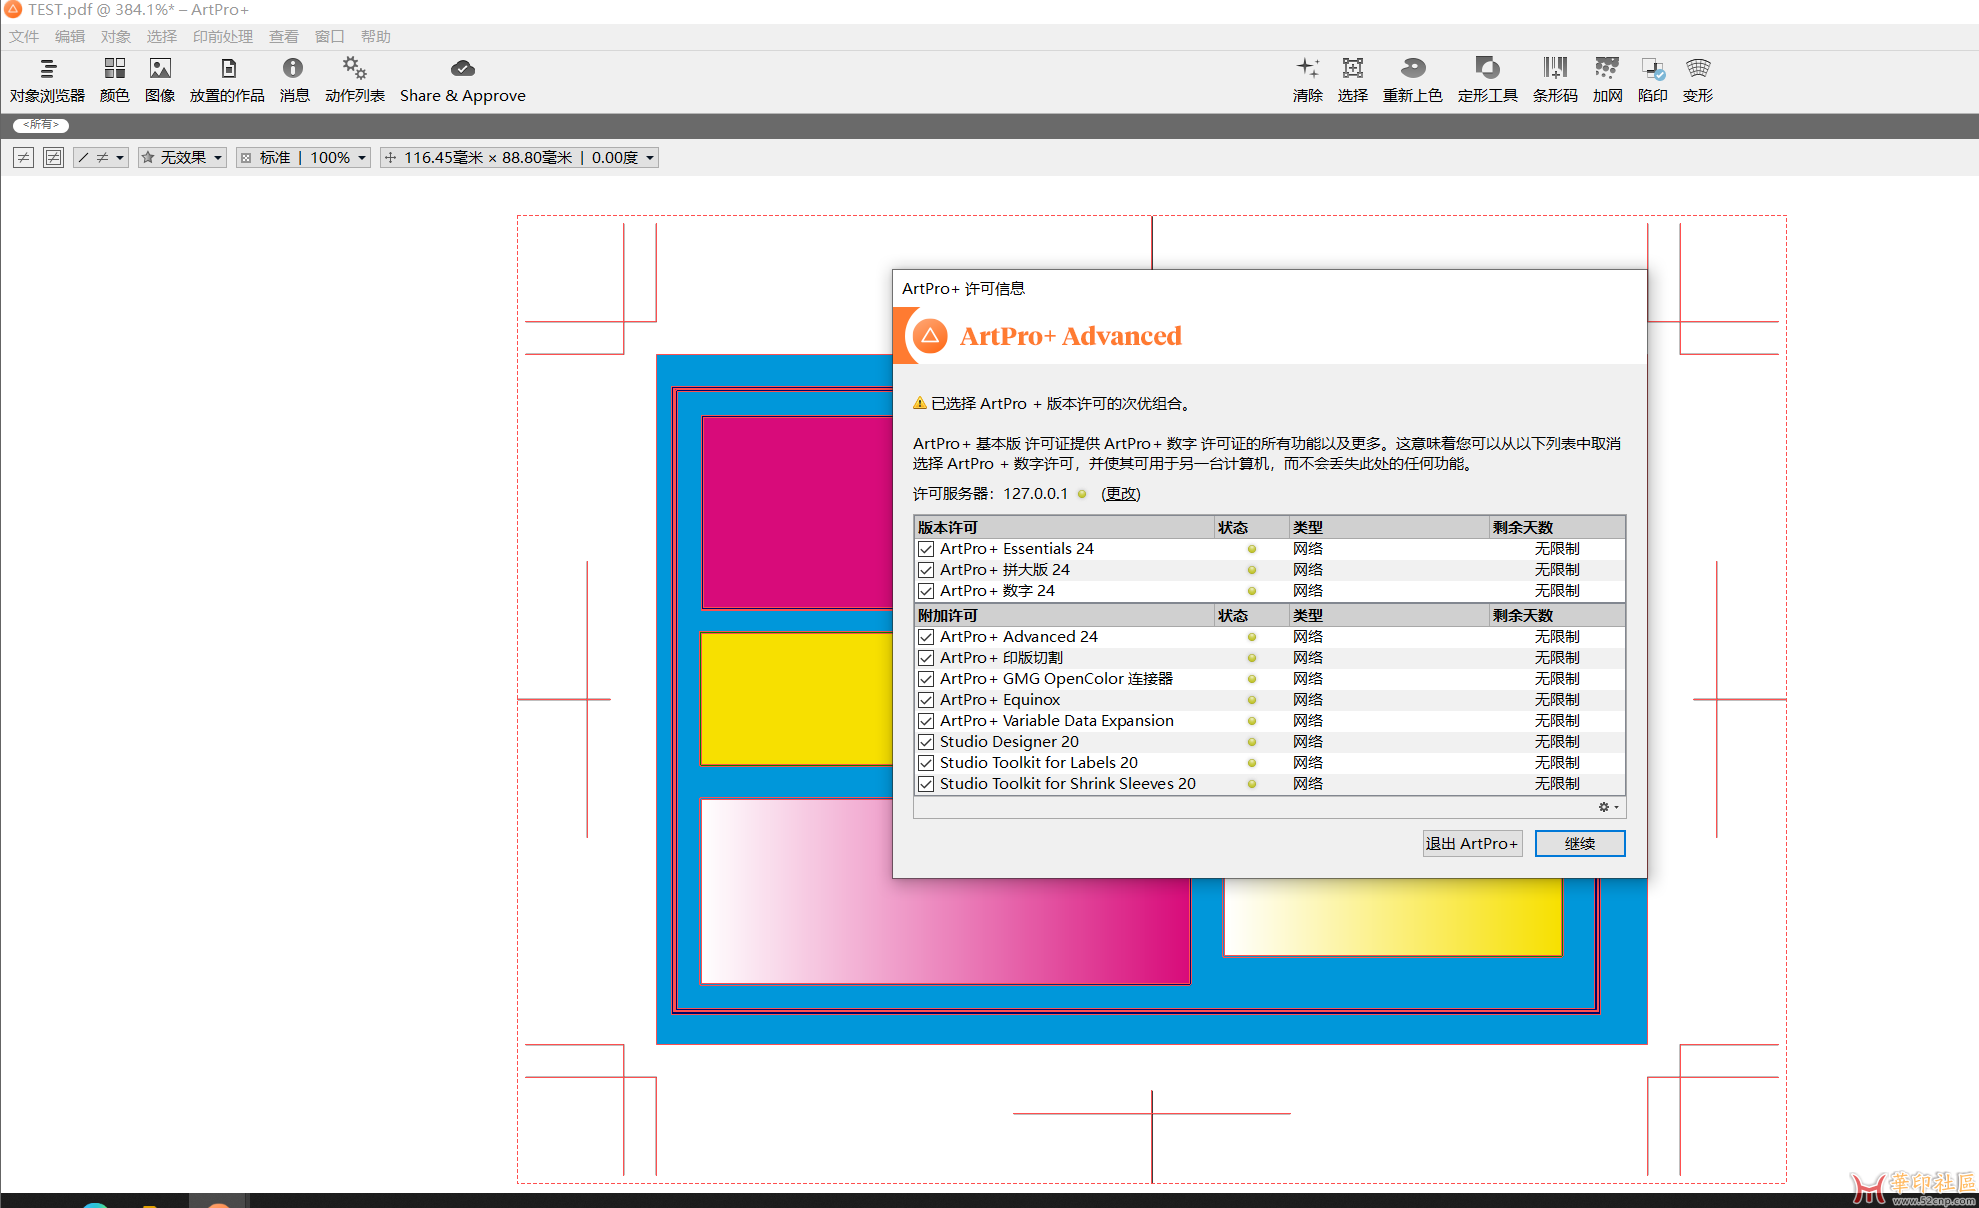Uncheck ArtPro+ 数字 24 license

click(x=926, y=591)
